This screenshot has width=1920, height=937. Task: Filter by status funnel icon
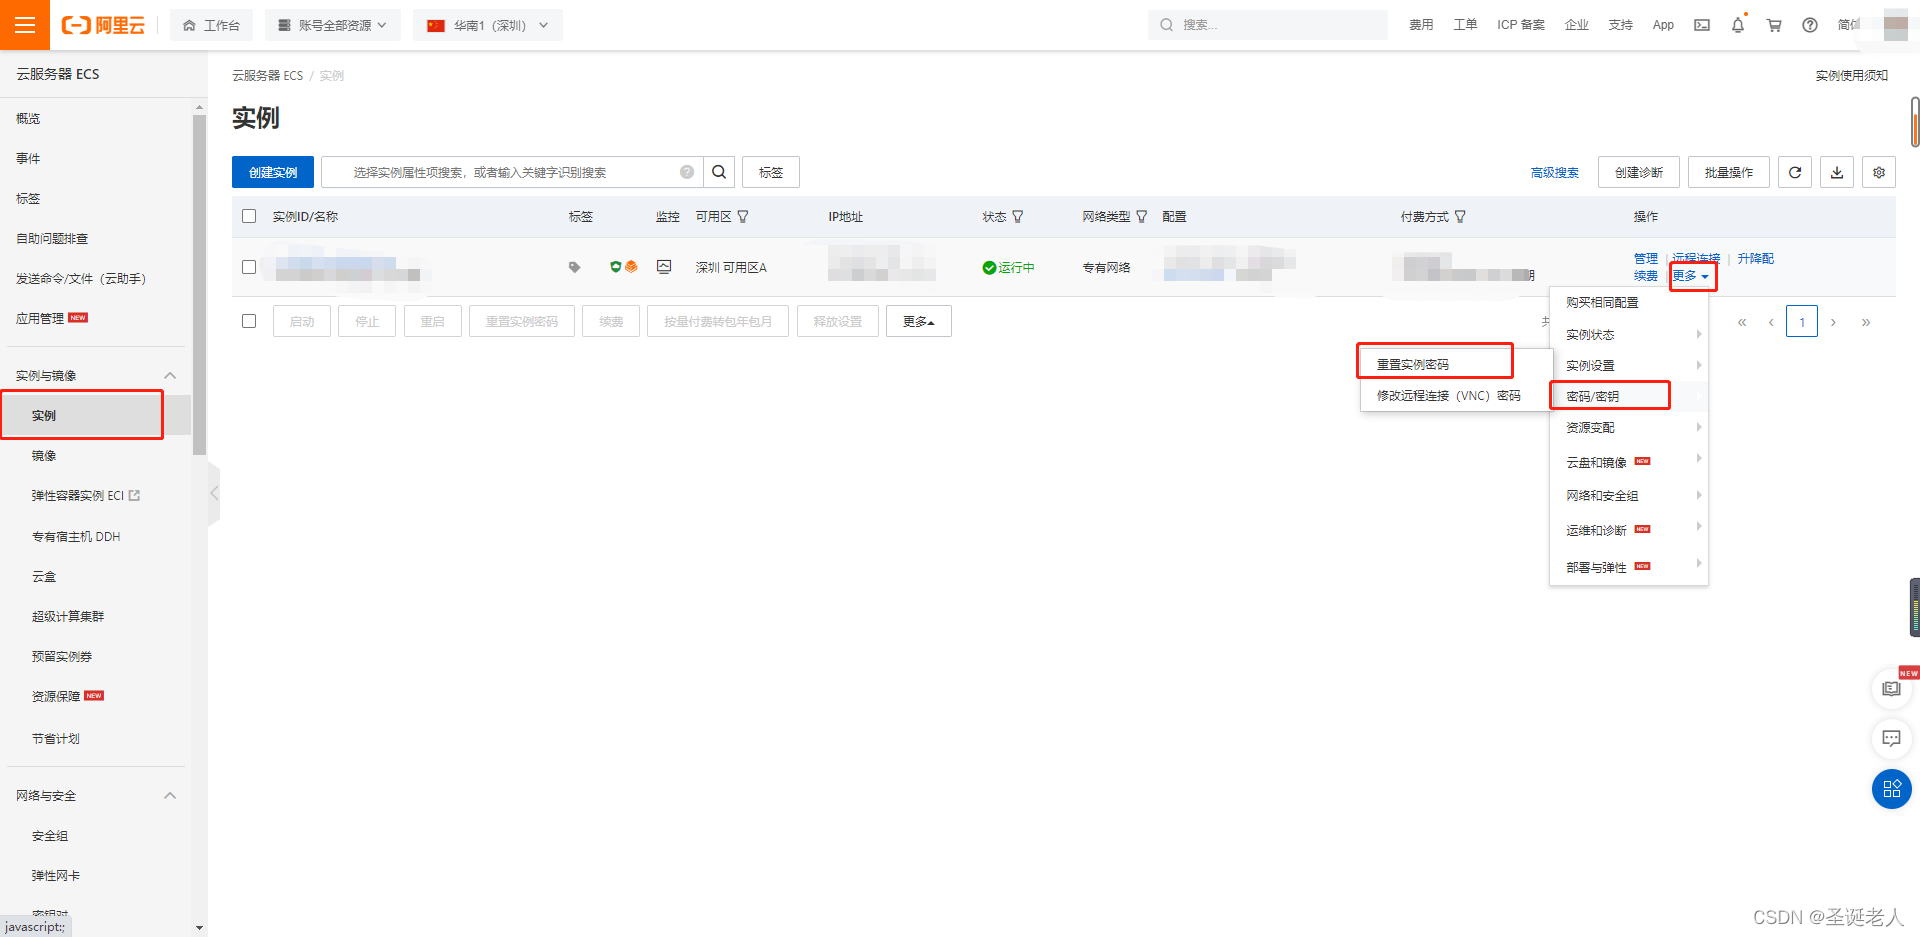point(1018,216)
